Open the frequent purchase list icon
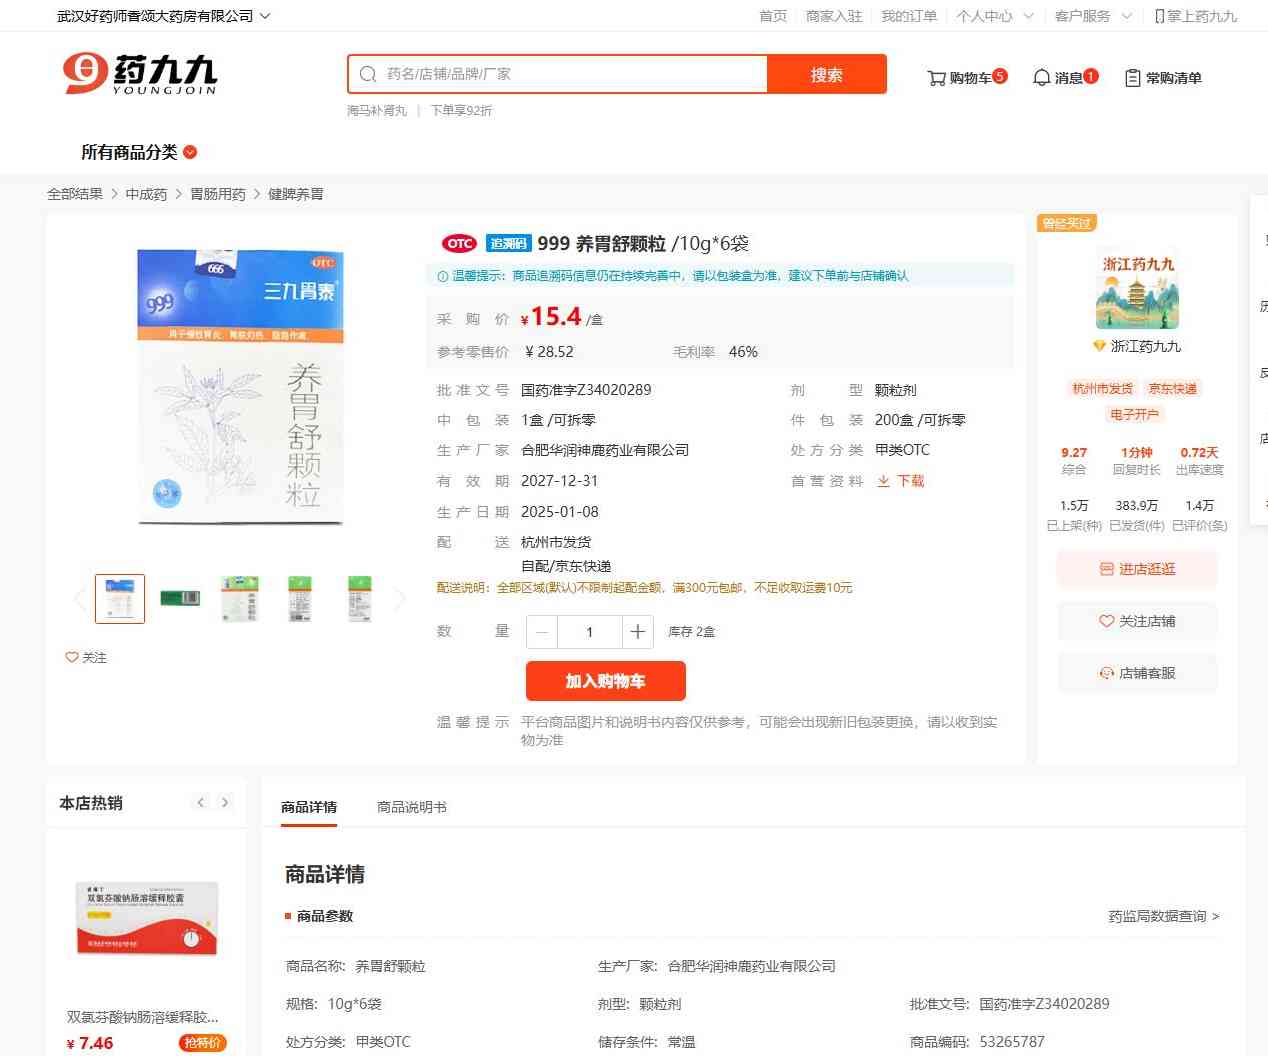Viewport: 1268px width, 1056px height. tap(1132, 78)
